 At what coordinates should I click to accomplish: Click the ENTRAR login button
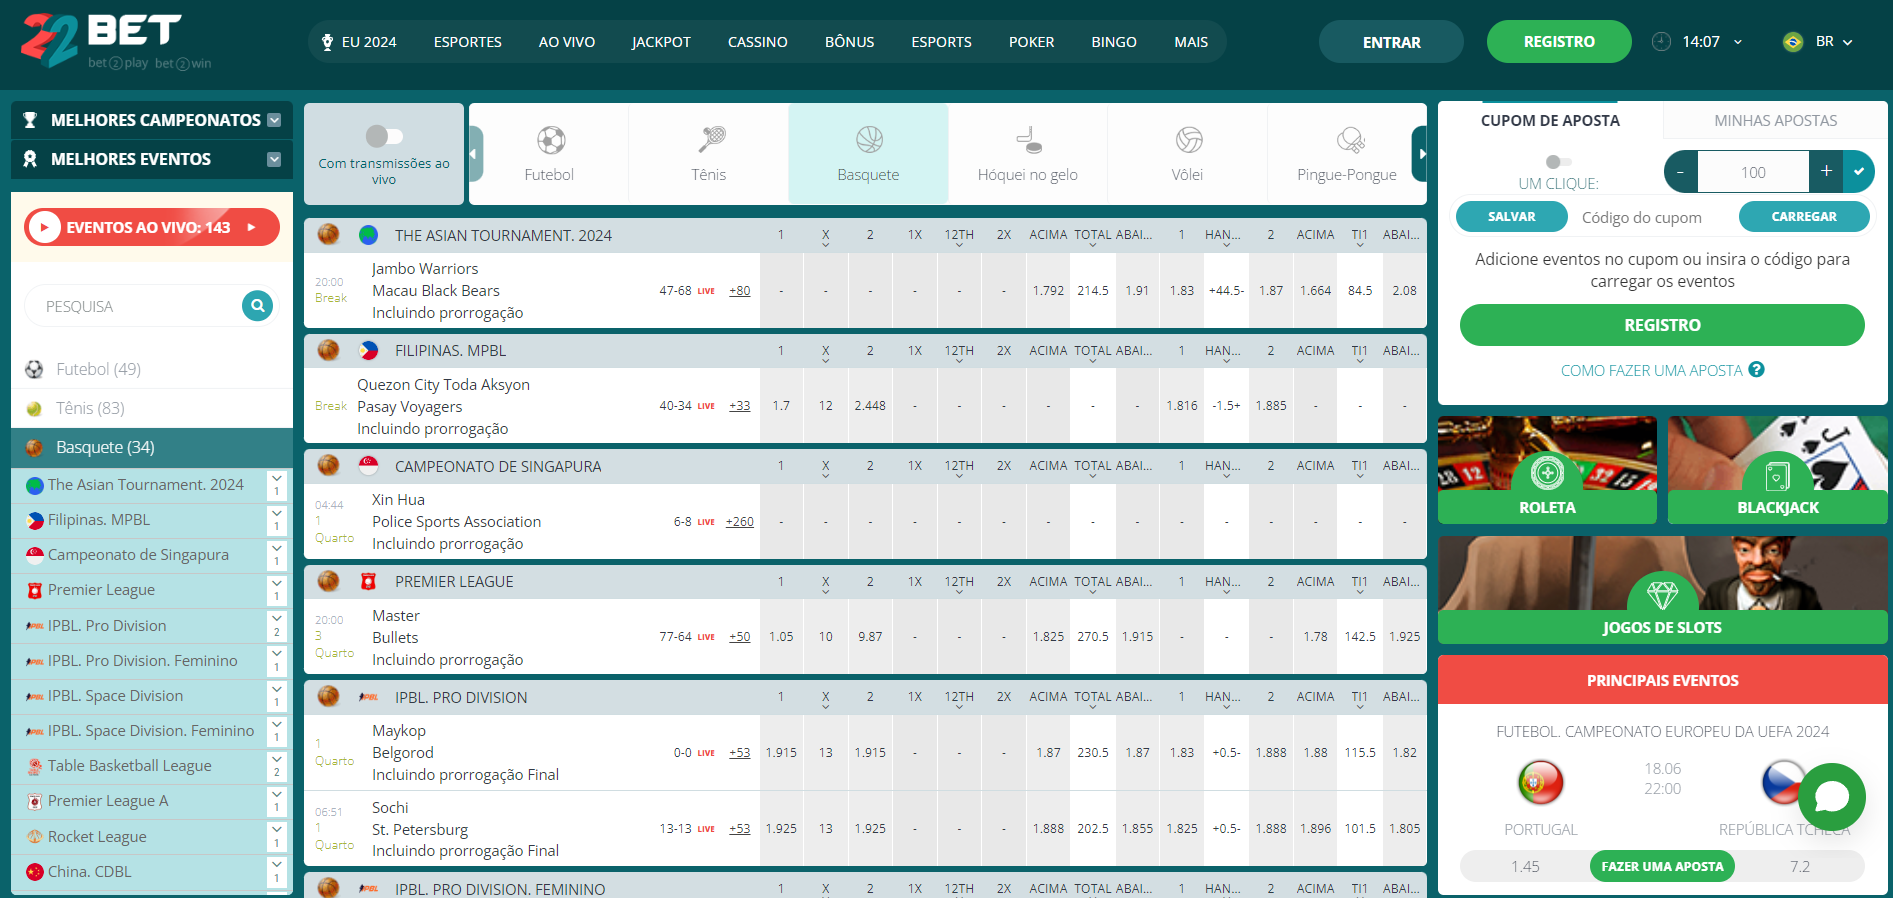point(1391,42)
